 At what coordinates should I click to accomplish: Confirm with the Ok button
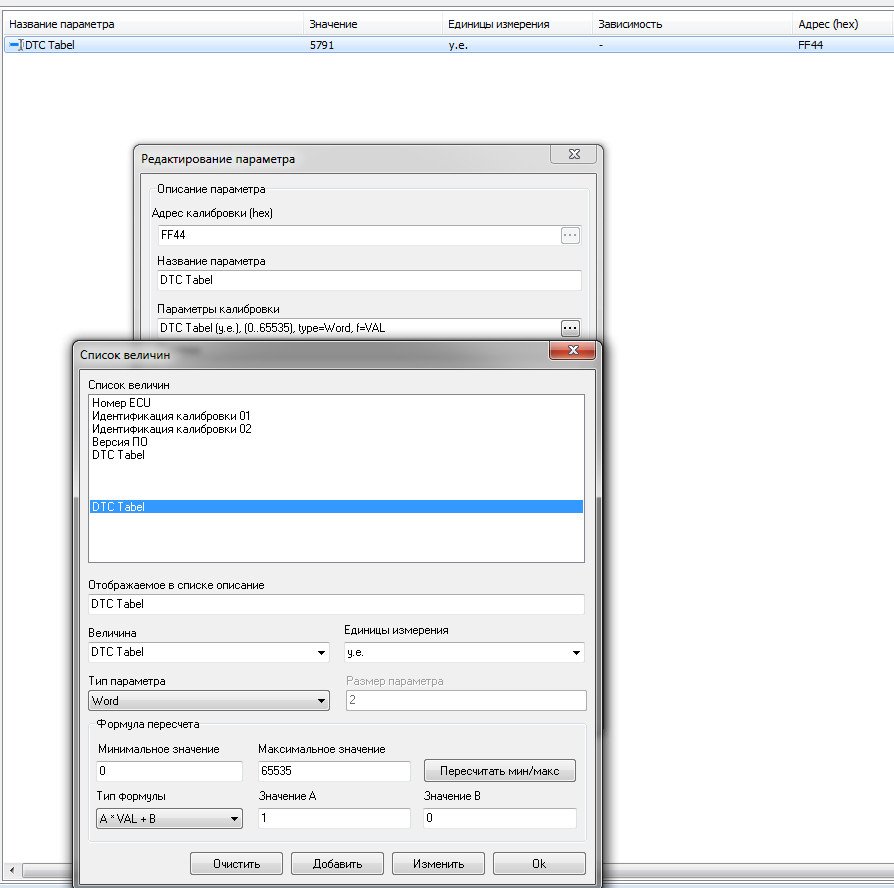[x=539, y=864]
